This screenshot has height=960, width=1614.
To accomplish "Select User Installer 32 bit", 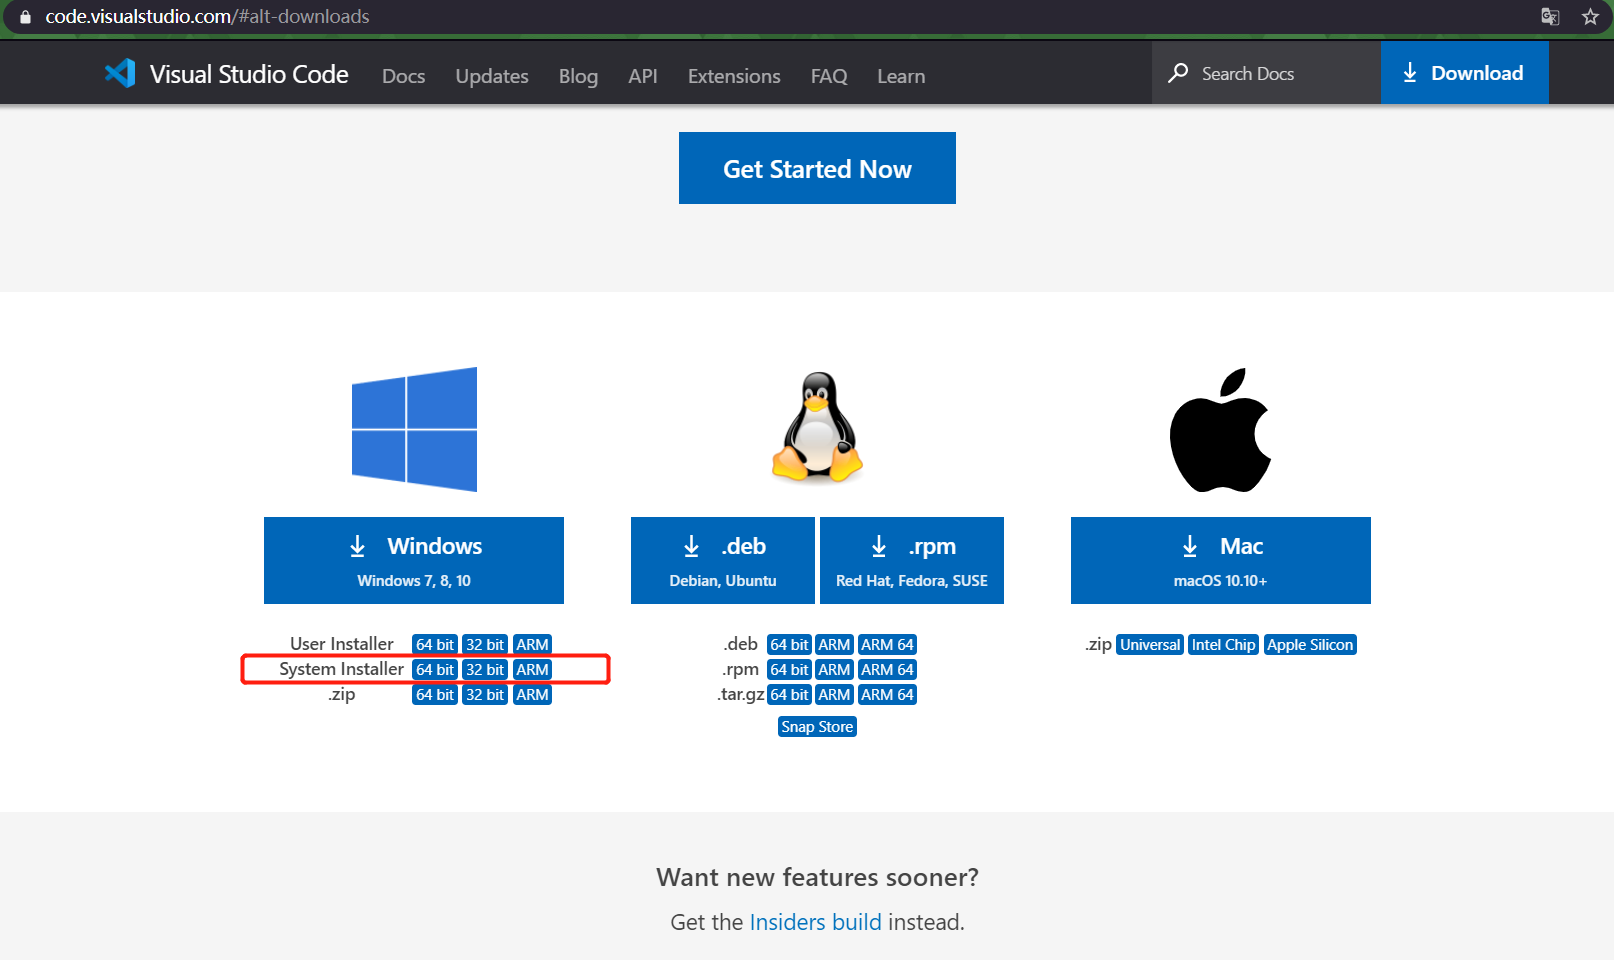I will pyautogui.click(x=485, y=645).
